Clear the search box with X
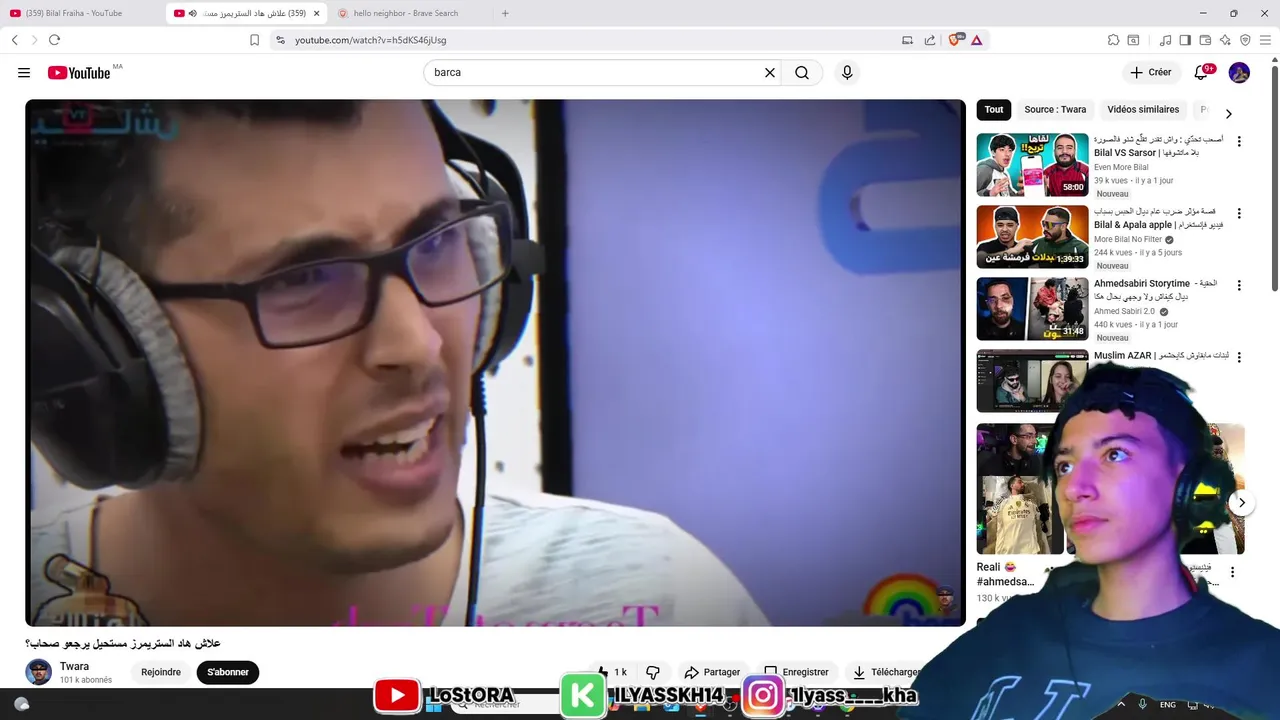 (x=770, y=72)
